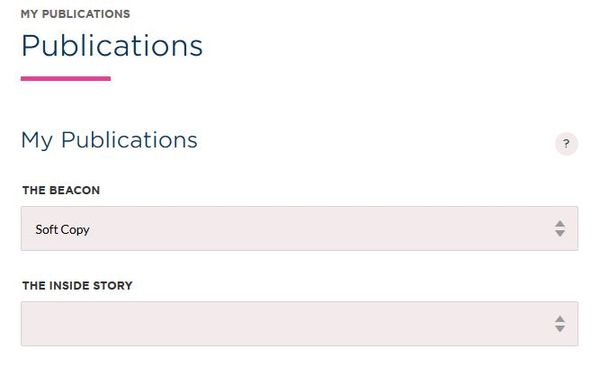
Task: Go to the MY PUBLICATIONS breadcrumb
Action: pyautogui.click(x=75, y=14)
